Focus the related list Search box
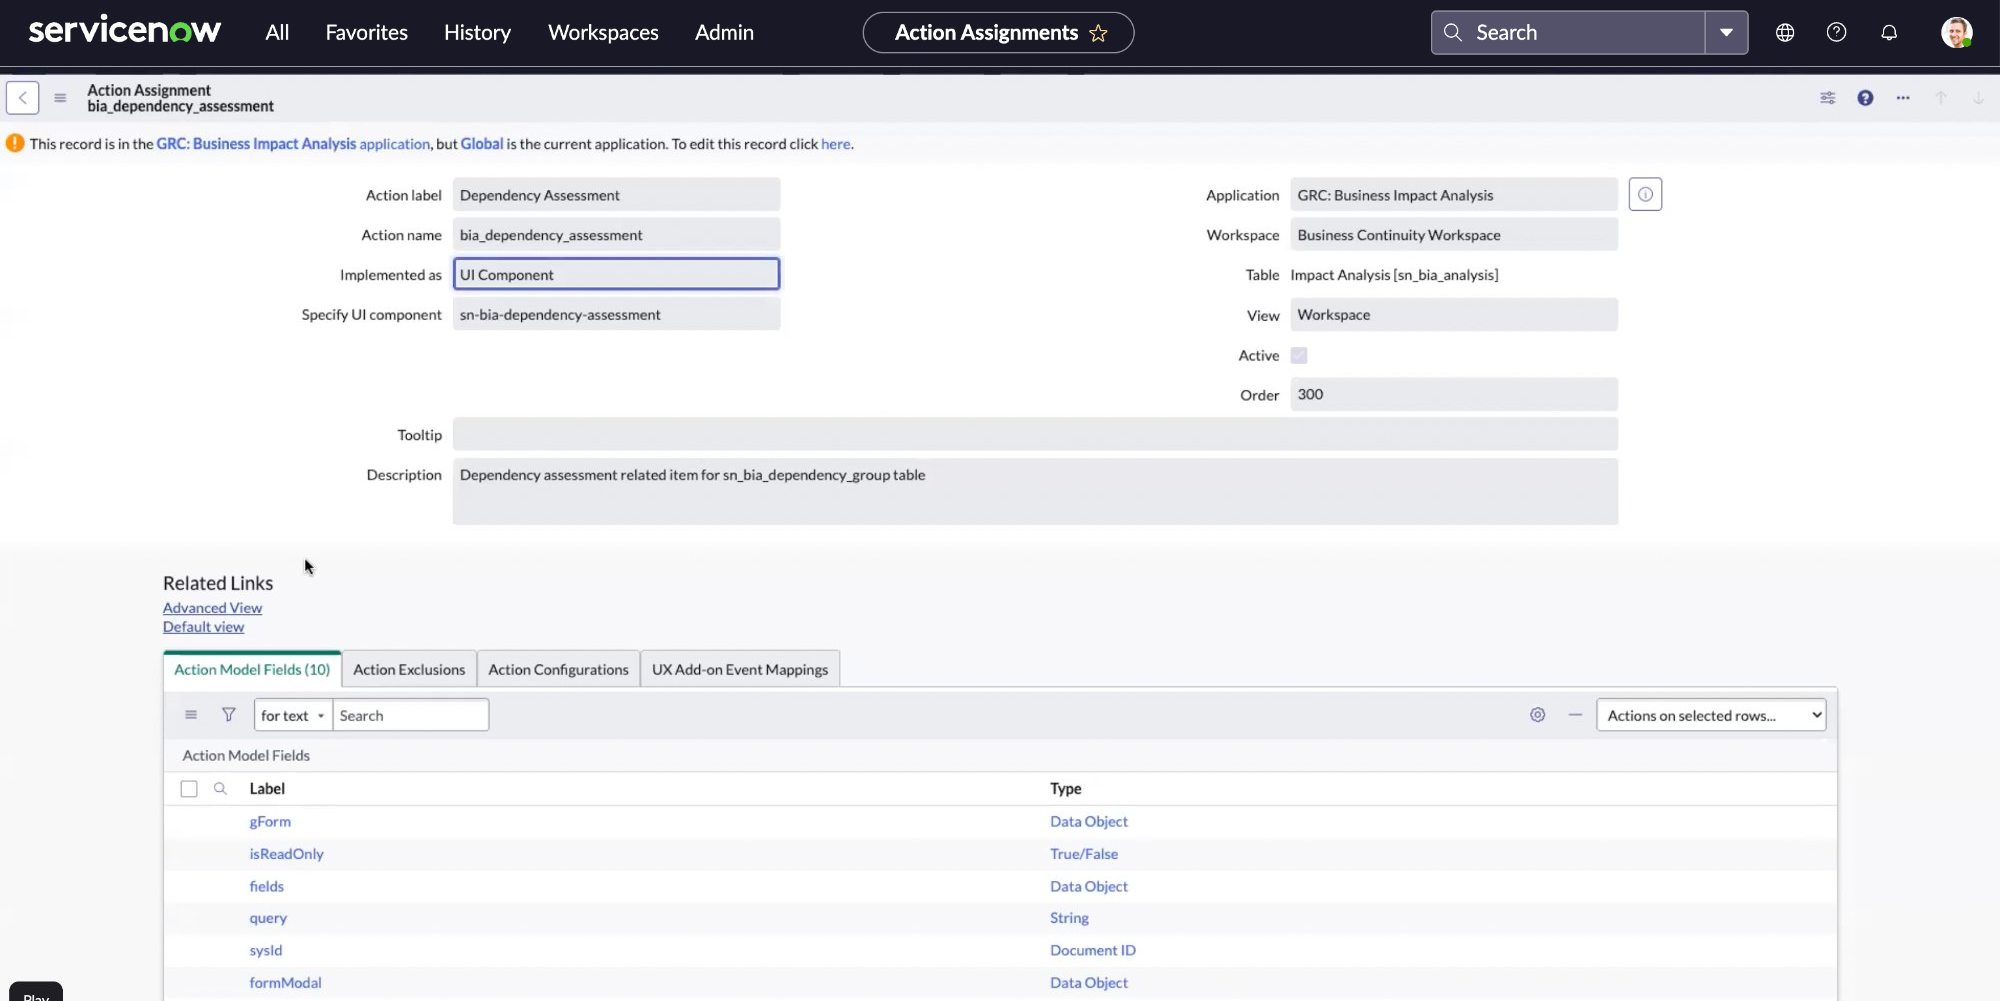The image size is (2000, 1001). click(x=410, y=715)
